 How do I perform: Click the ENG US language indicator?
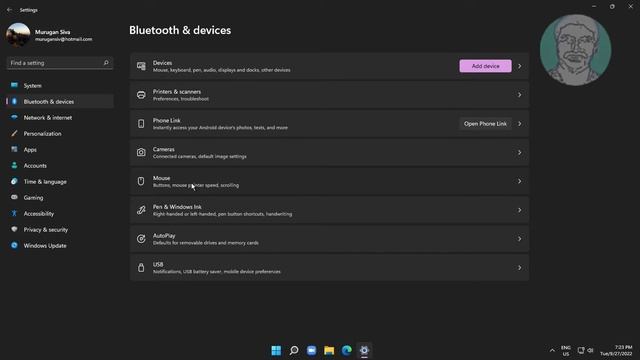(x=566, y=351)
